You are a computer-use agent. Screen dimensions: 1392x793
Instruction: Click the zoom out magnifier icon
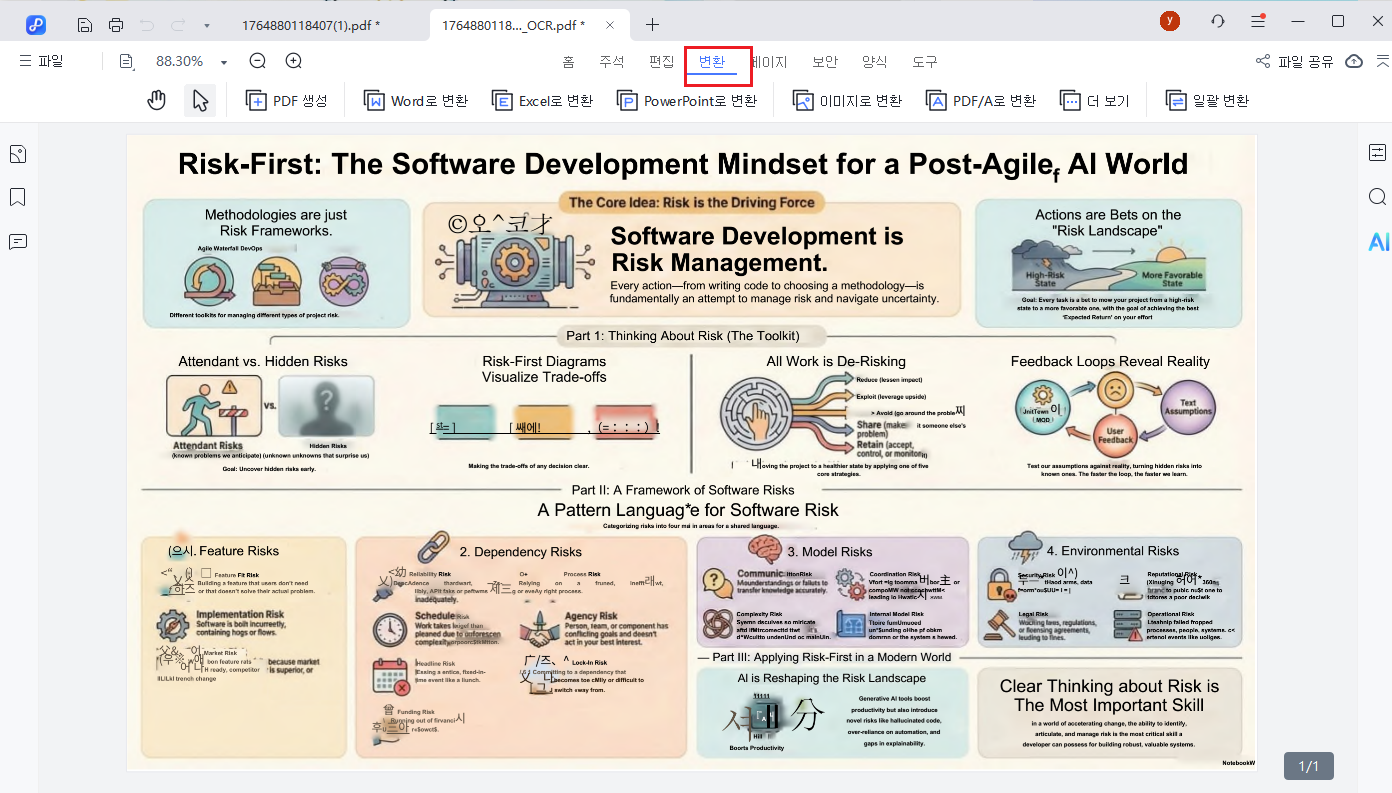click(x=257, y=62)
